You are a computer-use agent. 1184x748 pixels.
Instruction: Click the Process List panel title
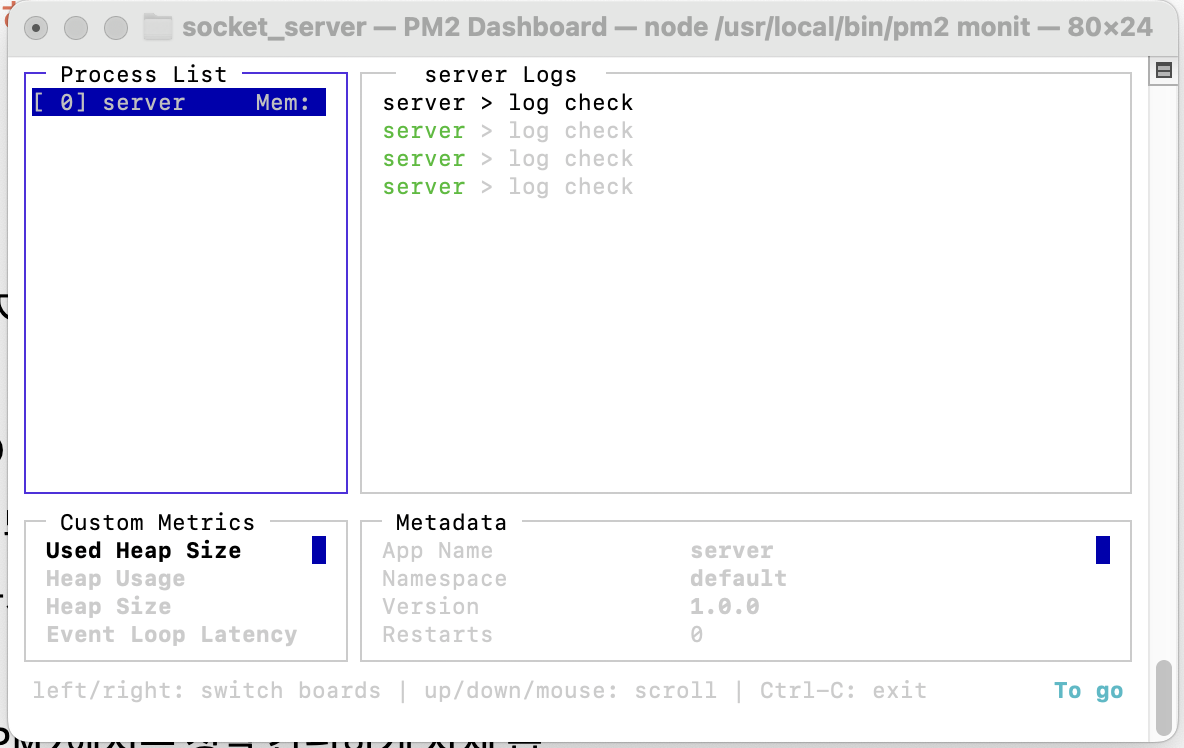point(143,74)
